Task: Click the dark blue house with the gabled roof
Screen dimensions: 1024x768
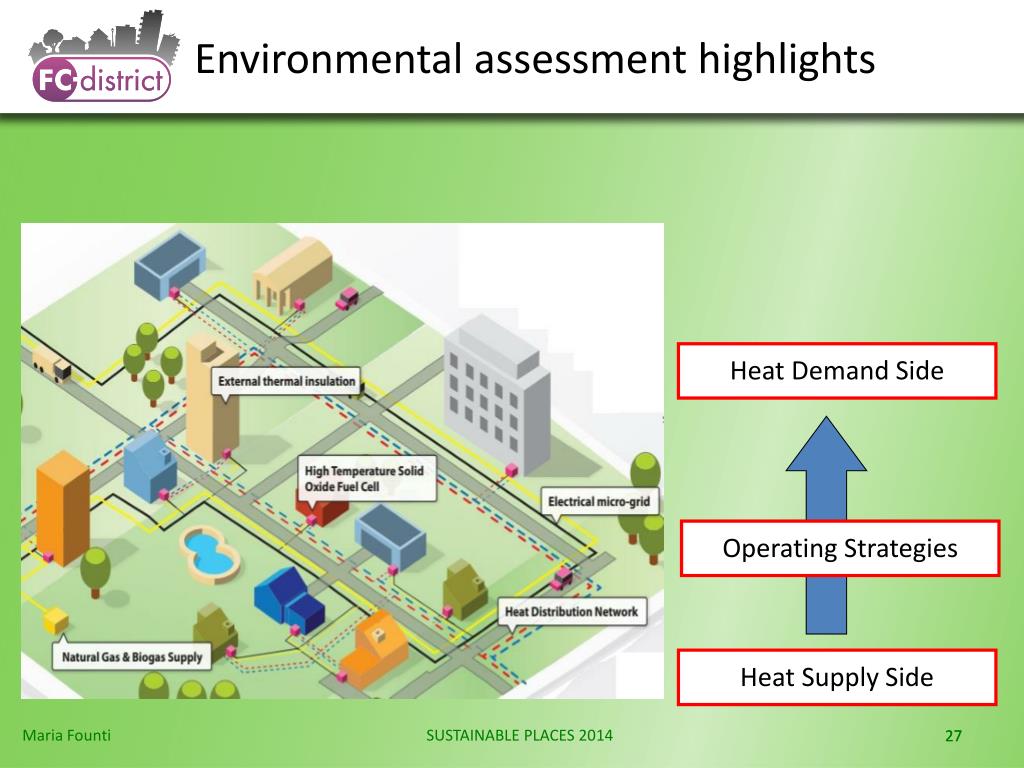Action: tap(289, 599)
